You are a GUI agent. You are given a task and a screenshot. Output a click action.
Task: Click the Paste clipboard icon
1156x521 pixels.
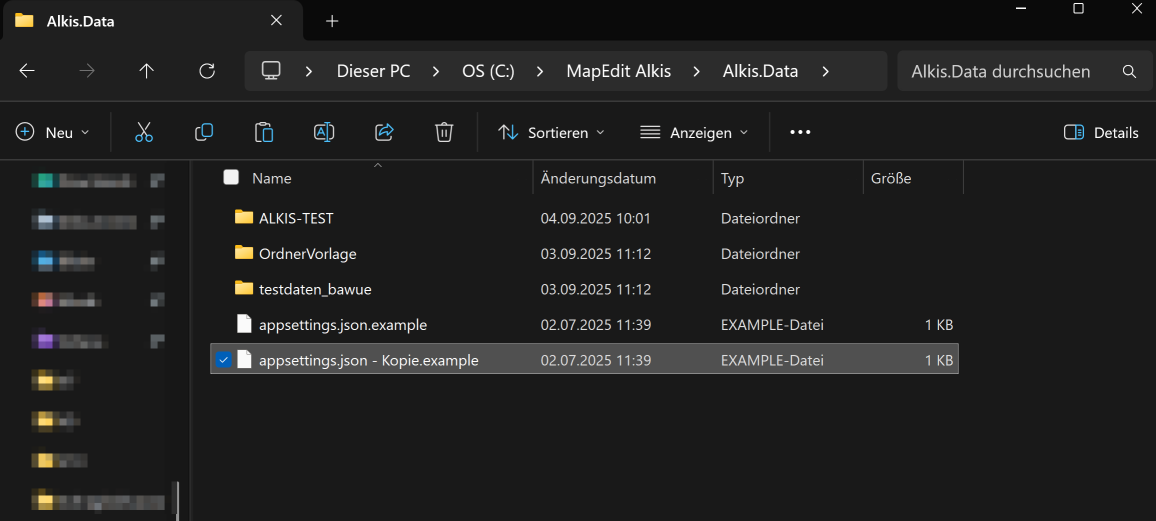(264, 132)
